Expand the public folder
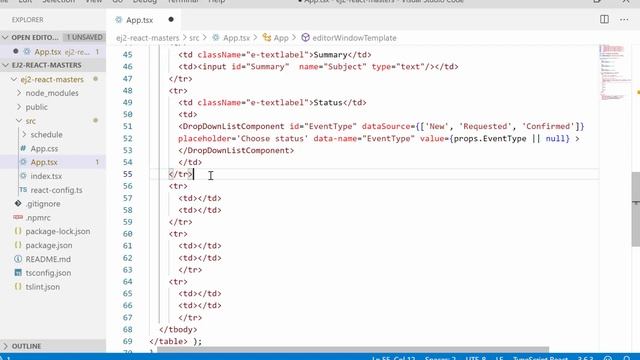Screen dimensions: 640x360 point(36,107)
